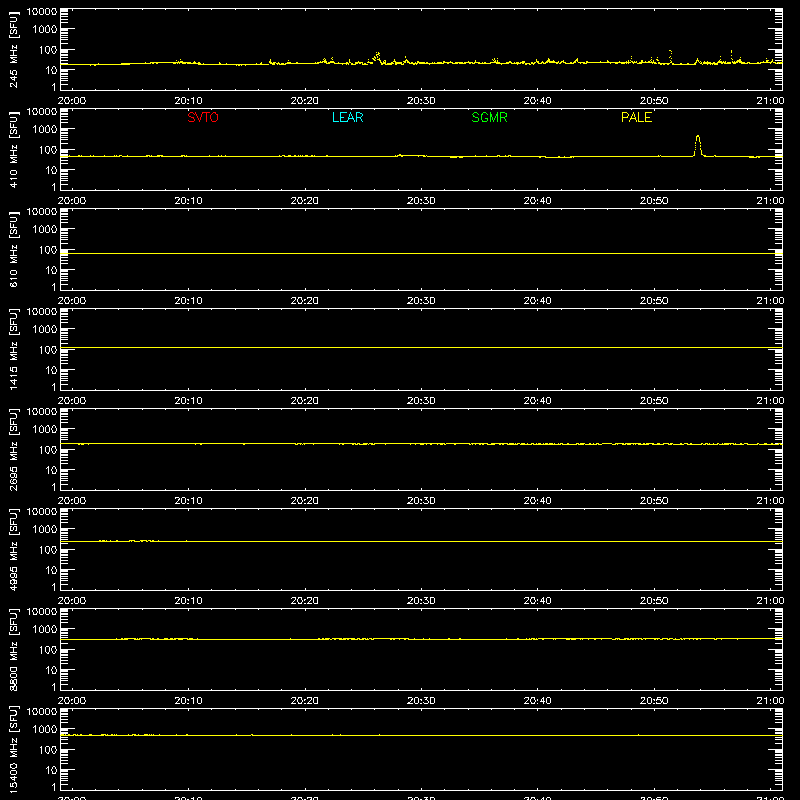This screenshot has width=800, height=800.
Task: Click the 1000 tick value on 4995 MHz axis
Action: [x=45, y=530]
